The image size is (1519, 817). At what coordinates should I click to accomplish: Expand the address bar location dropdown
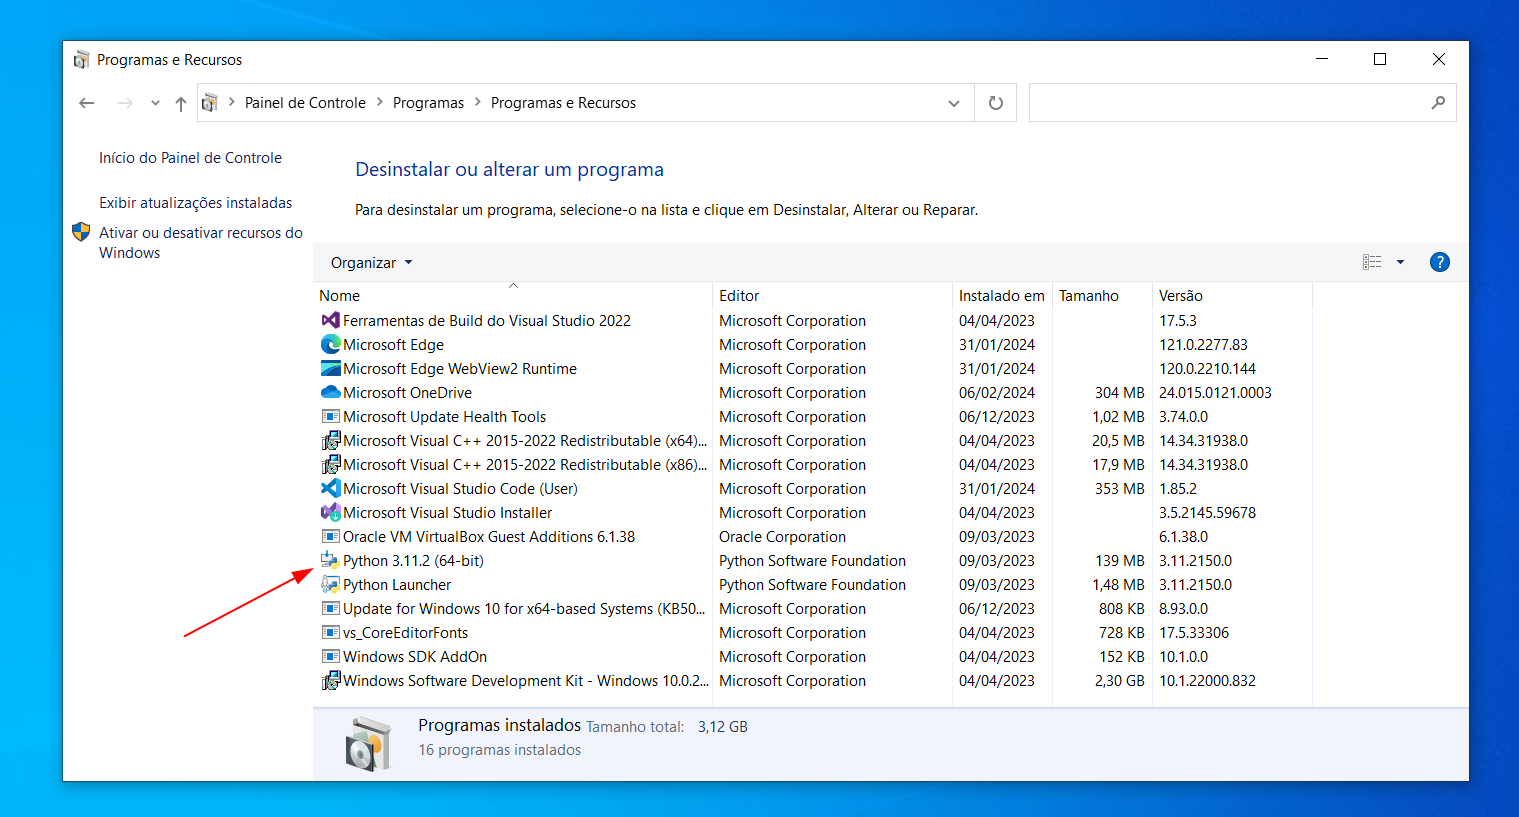[x=953, y=102]
